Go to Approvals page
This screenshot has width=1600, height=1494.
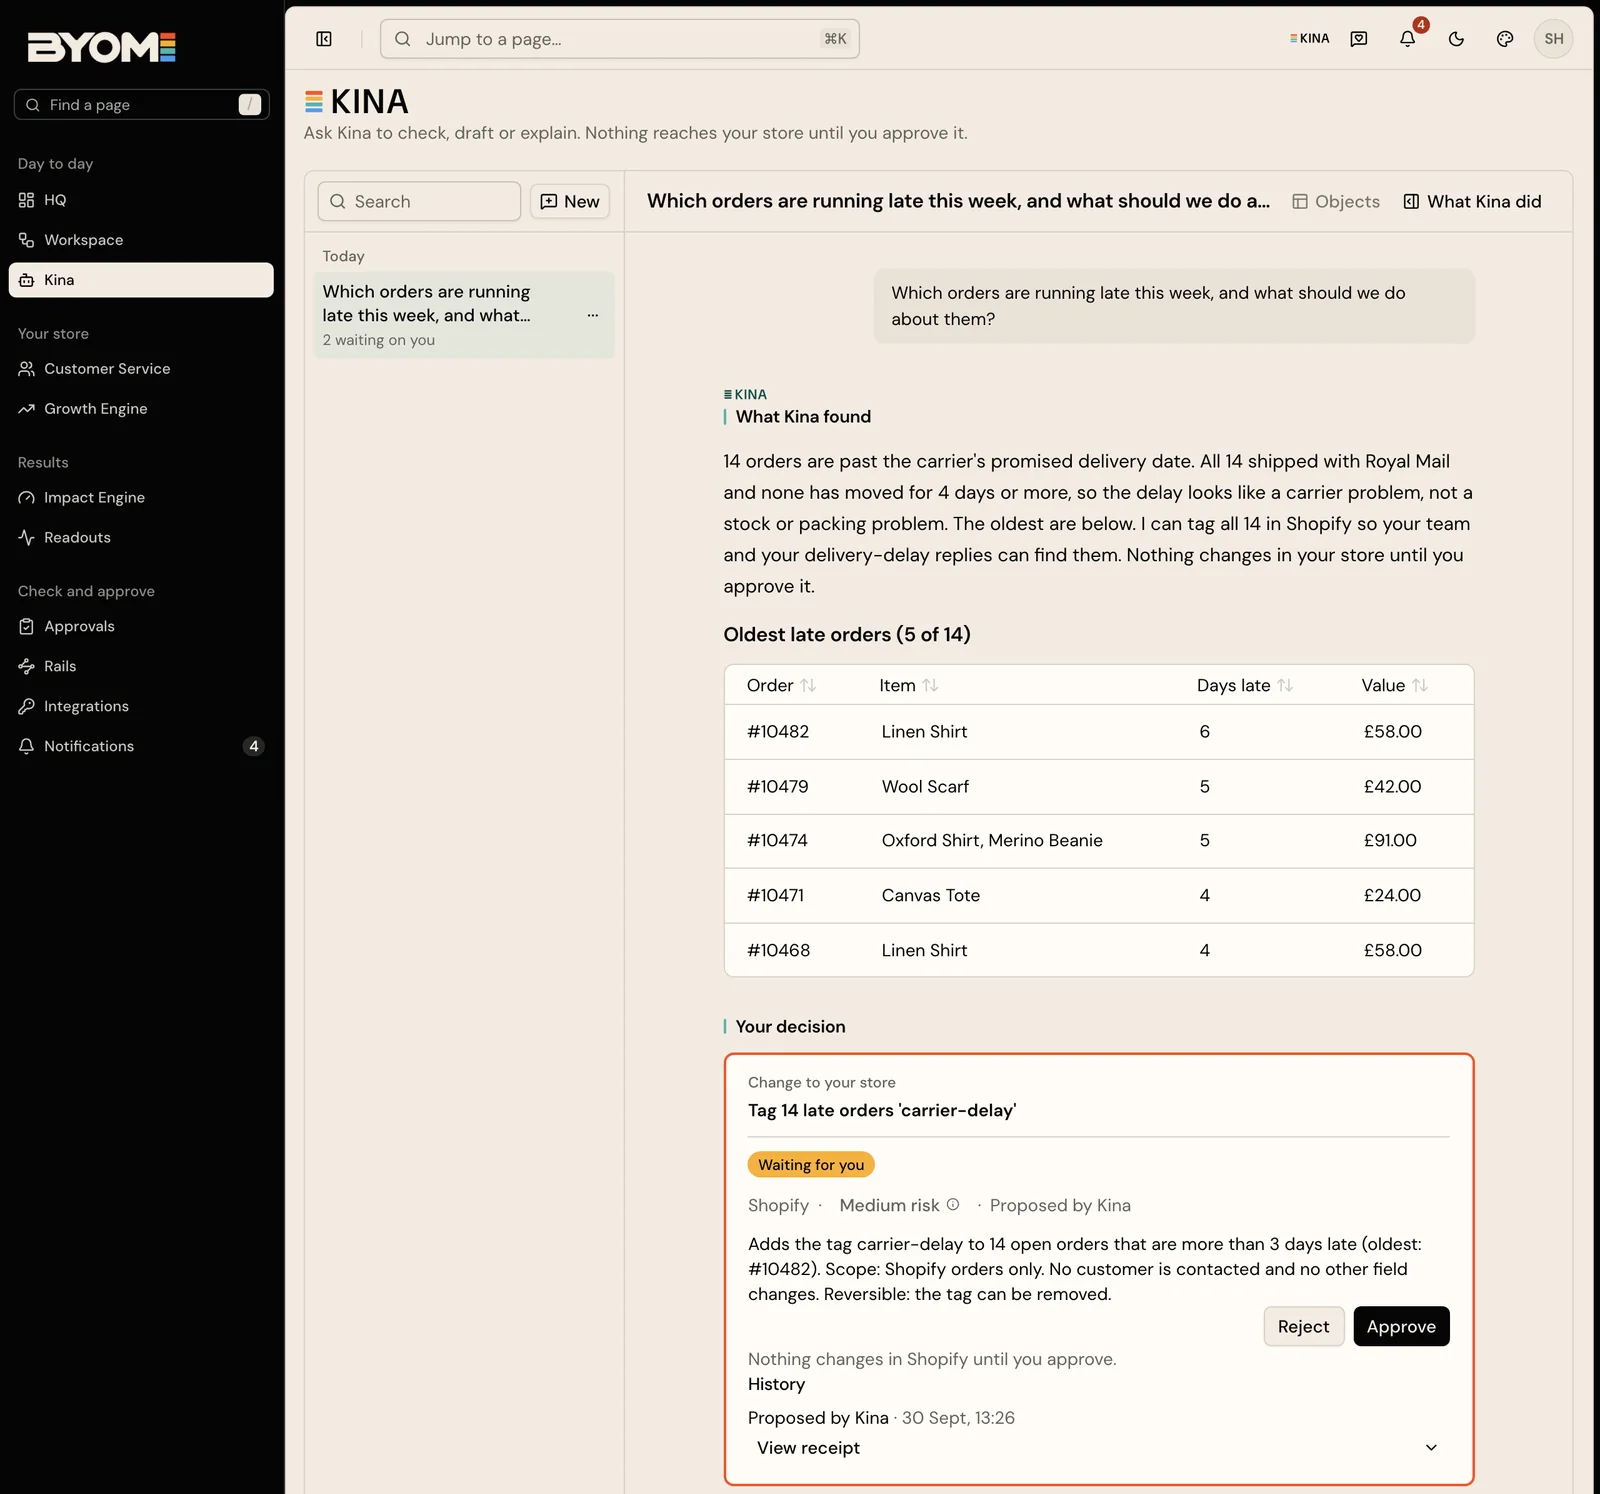click(141, 627)
